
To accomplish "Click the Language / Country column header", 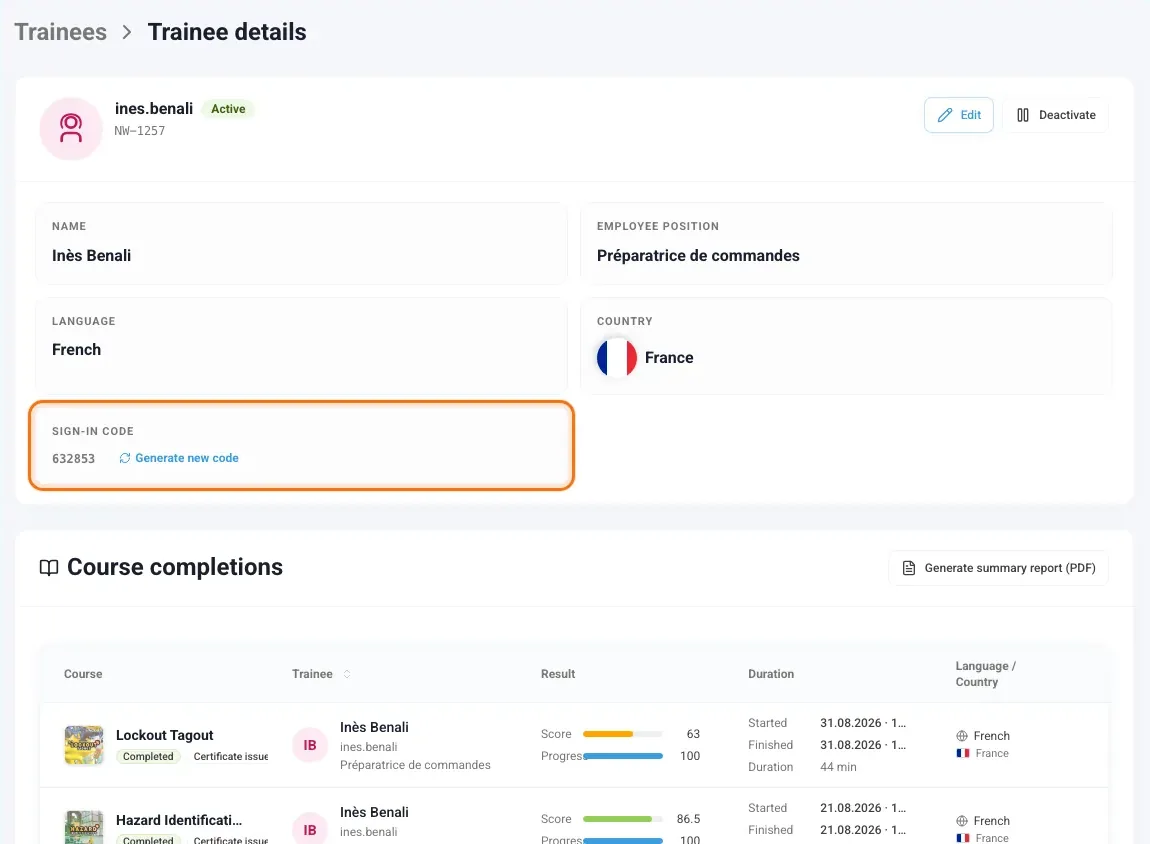I will [986, 674].
